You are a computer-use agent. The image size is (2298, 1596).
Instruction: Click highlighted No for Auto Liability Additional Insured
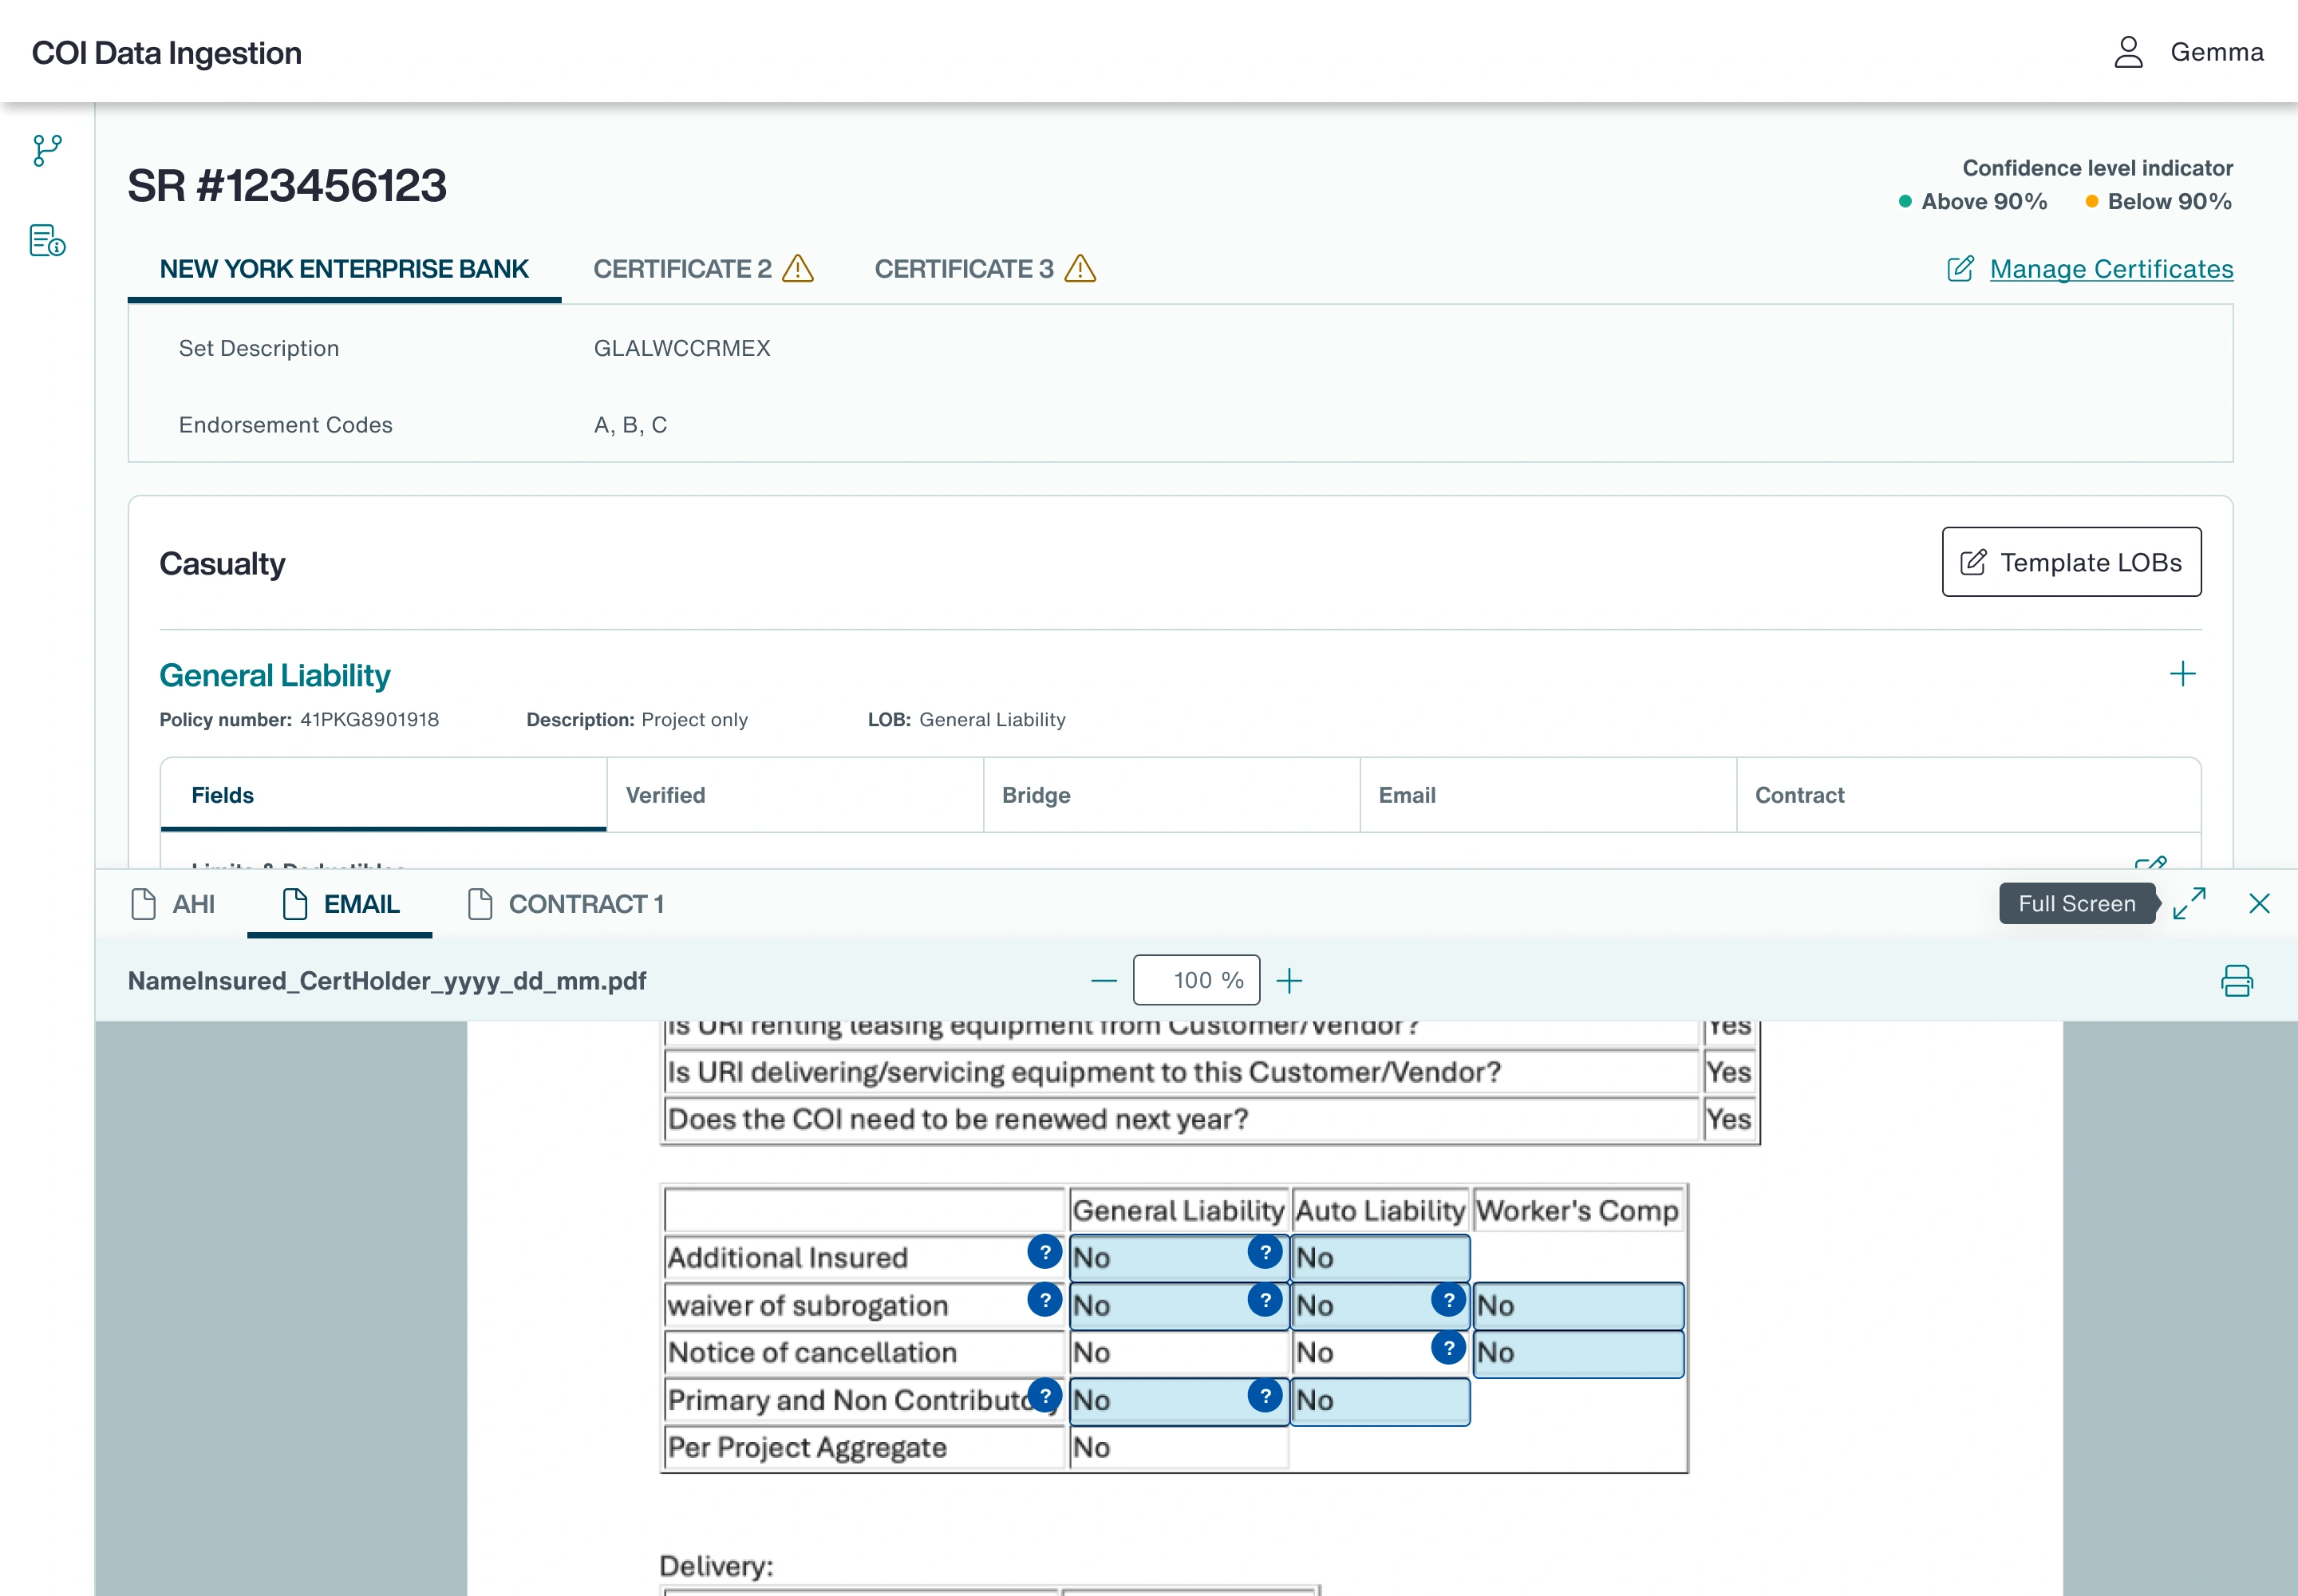coord(1380,1258)
